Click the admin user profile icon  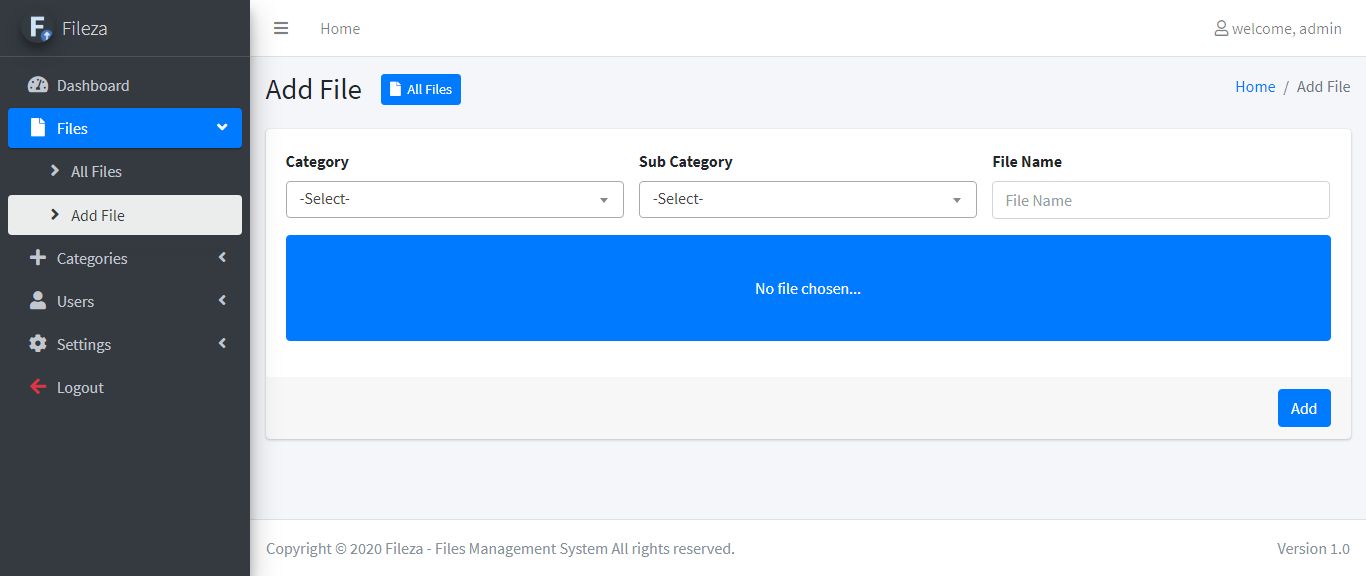click(1221, 28)
